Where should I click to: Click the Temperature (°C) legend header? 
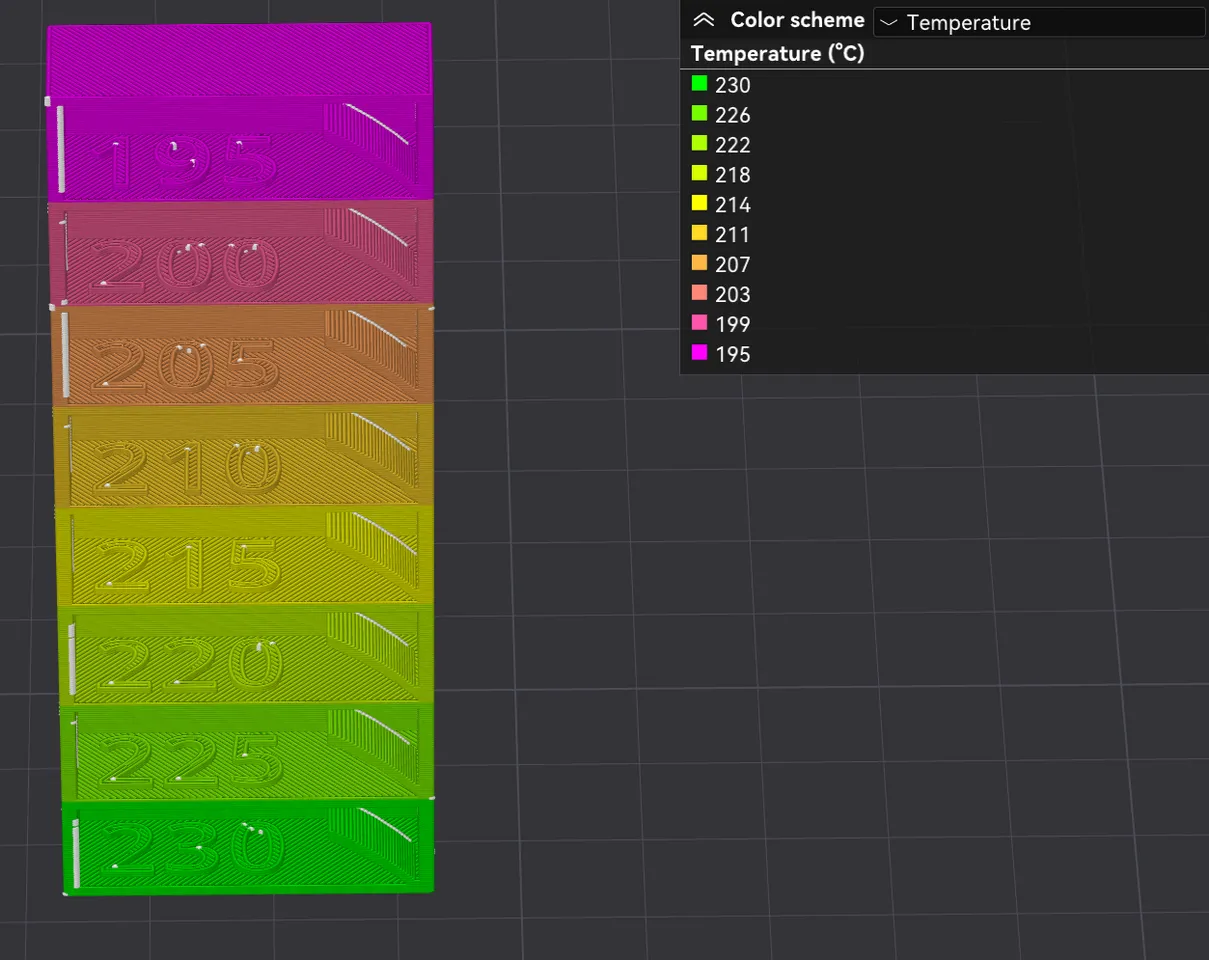pos(776,53)
